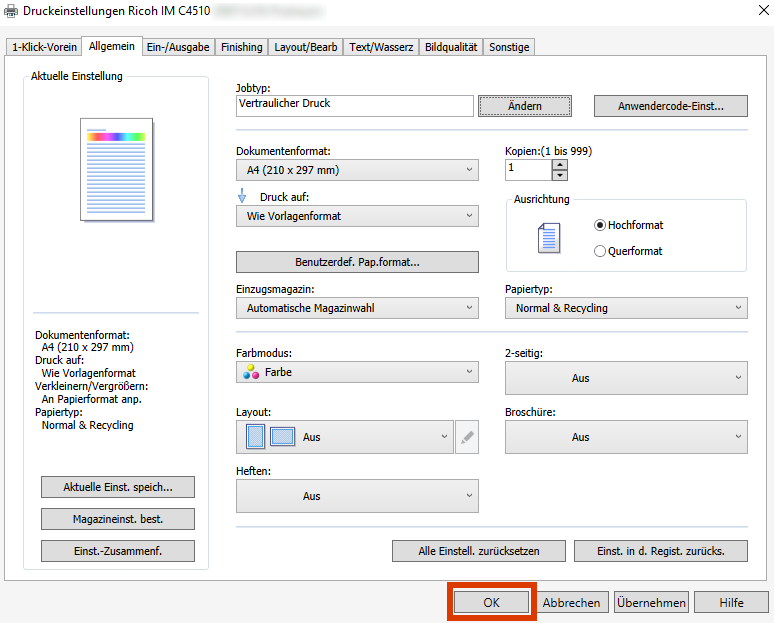Screen dimensions: 774x623
Task: Expand the Broschüre dropdown
Action: coord(626,437)
